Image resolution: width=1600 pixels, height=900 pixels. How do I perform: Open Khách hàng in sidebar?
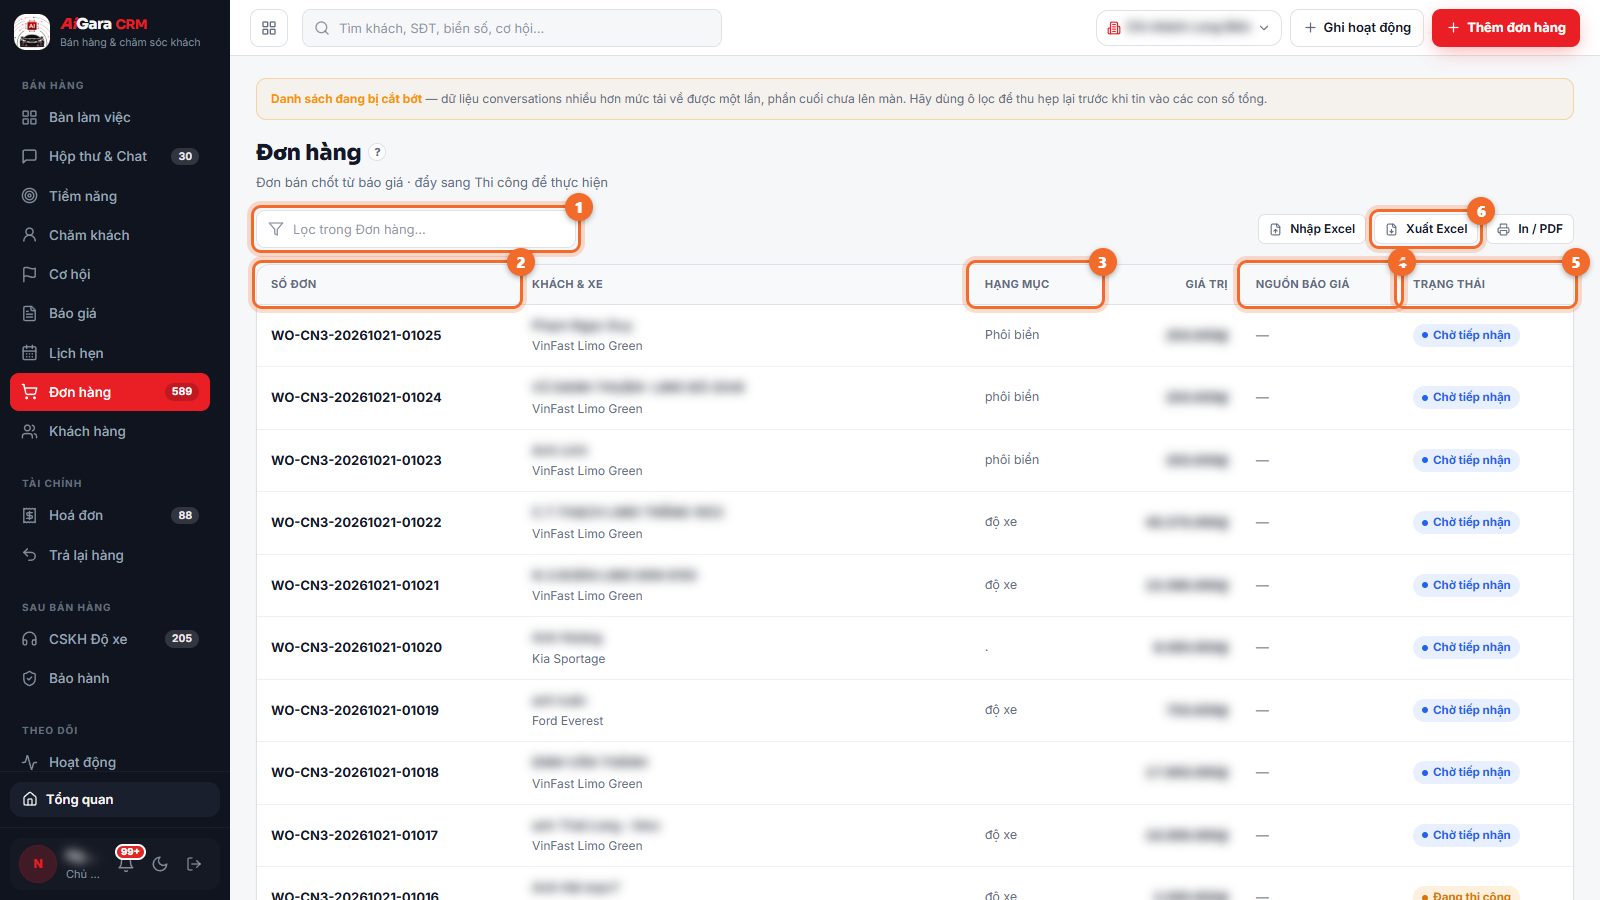110,431
